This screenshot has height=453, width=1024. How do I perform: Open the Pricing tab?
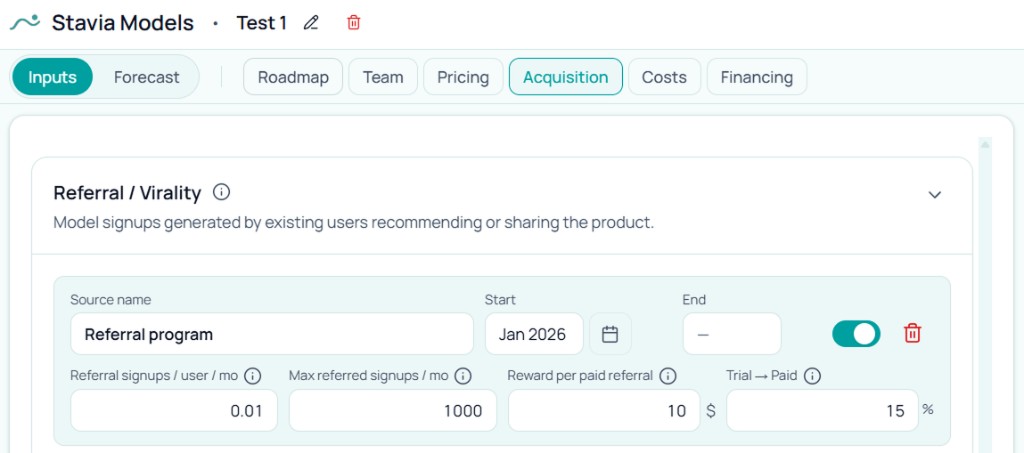tap(463, 77)
